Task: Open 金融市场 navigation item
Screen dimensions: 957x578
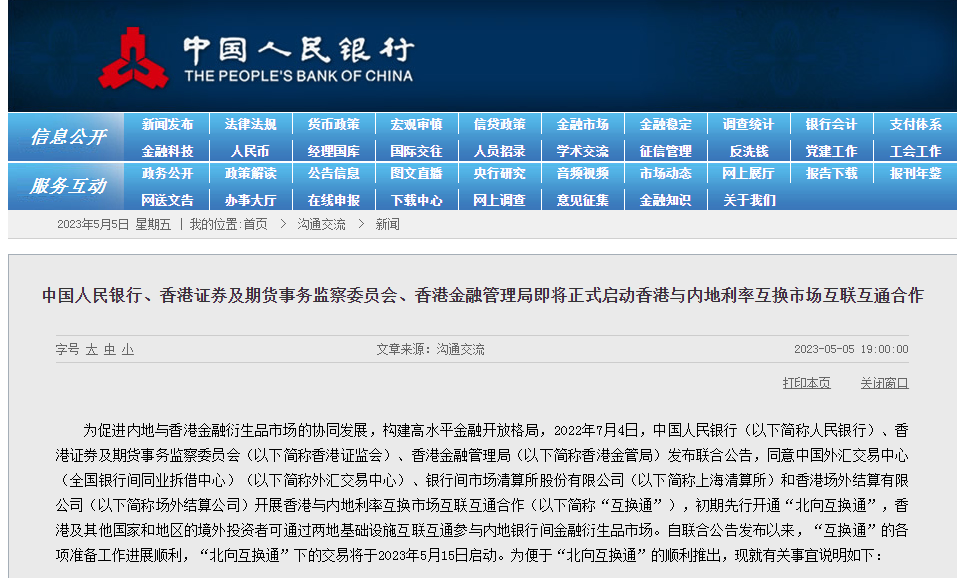Action: (x=582, y=125)
